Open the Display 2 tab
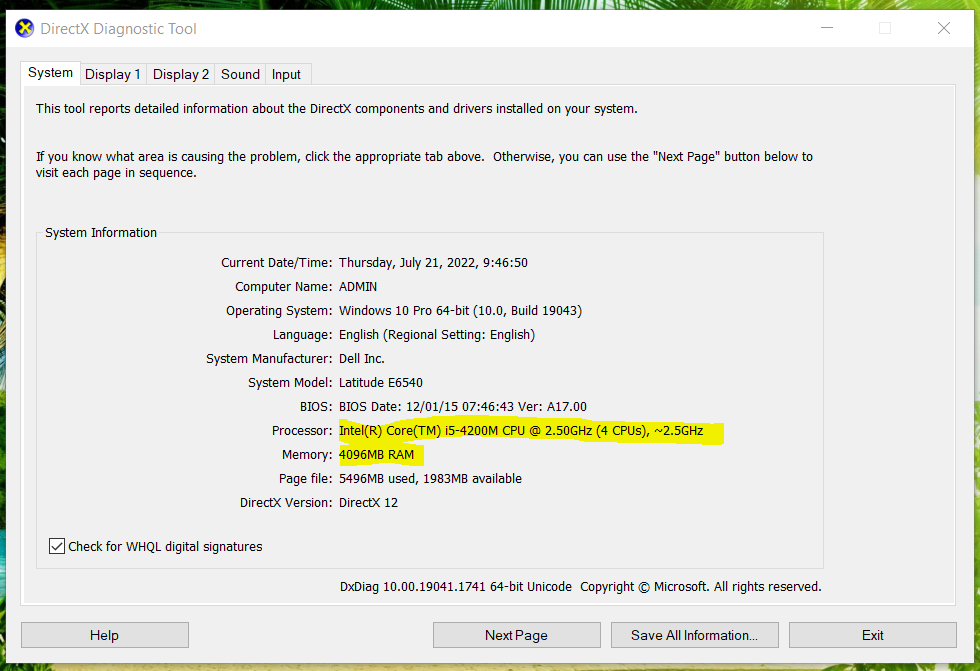 pos(181,74)
